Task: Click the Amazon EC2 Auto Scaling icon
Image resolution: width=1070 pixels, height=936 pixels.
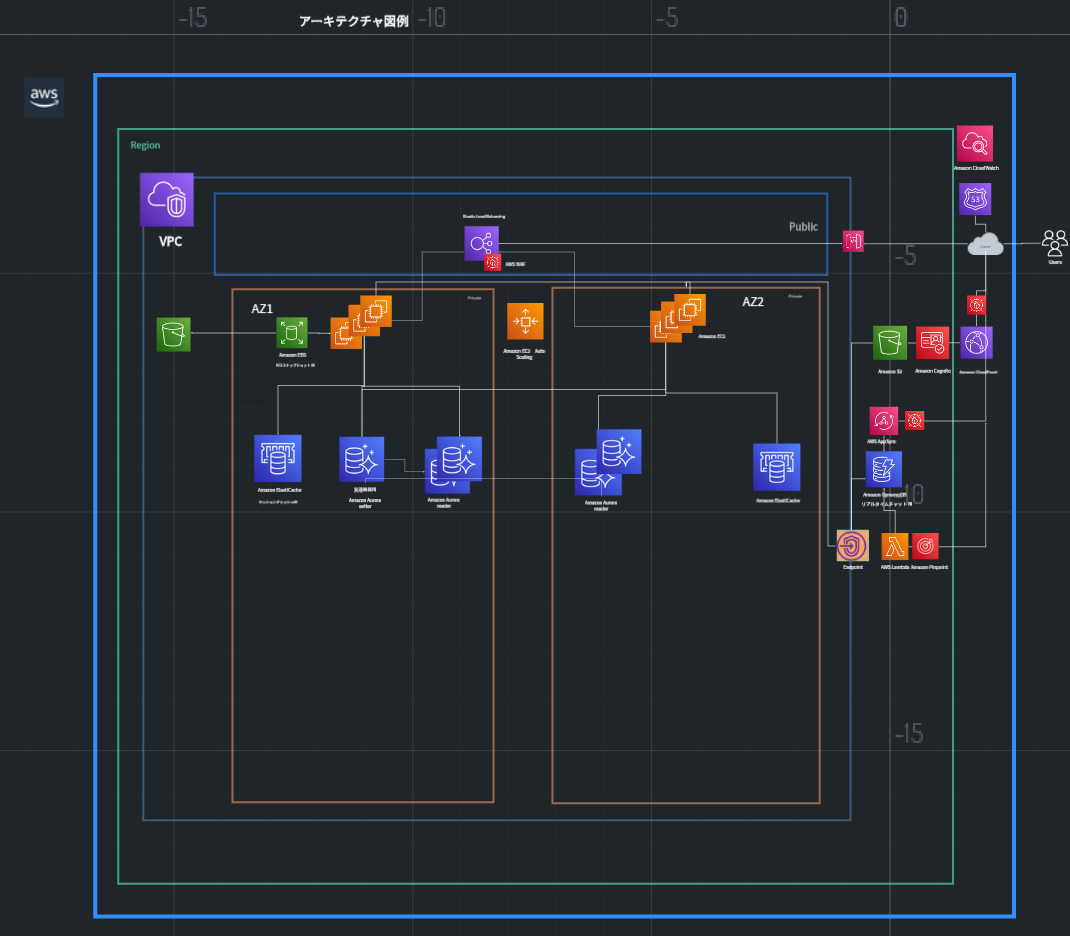Action: point(525,321)
